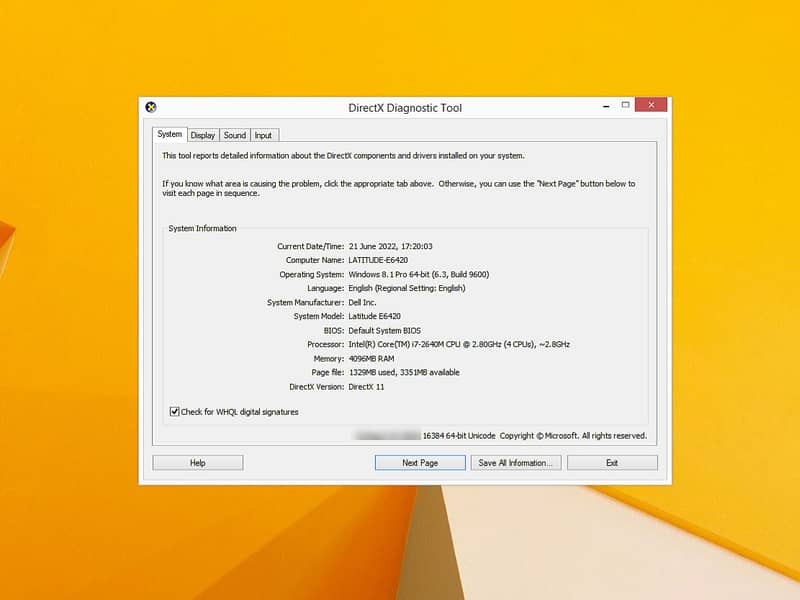Minimize the DirectX Diagnostic Tool window
The height and width of the screenshot is (600, 800).
coord(604,105)
